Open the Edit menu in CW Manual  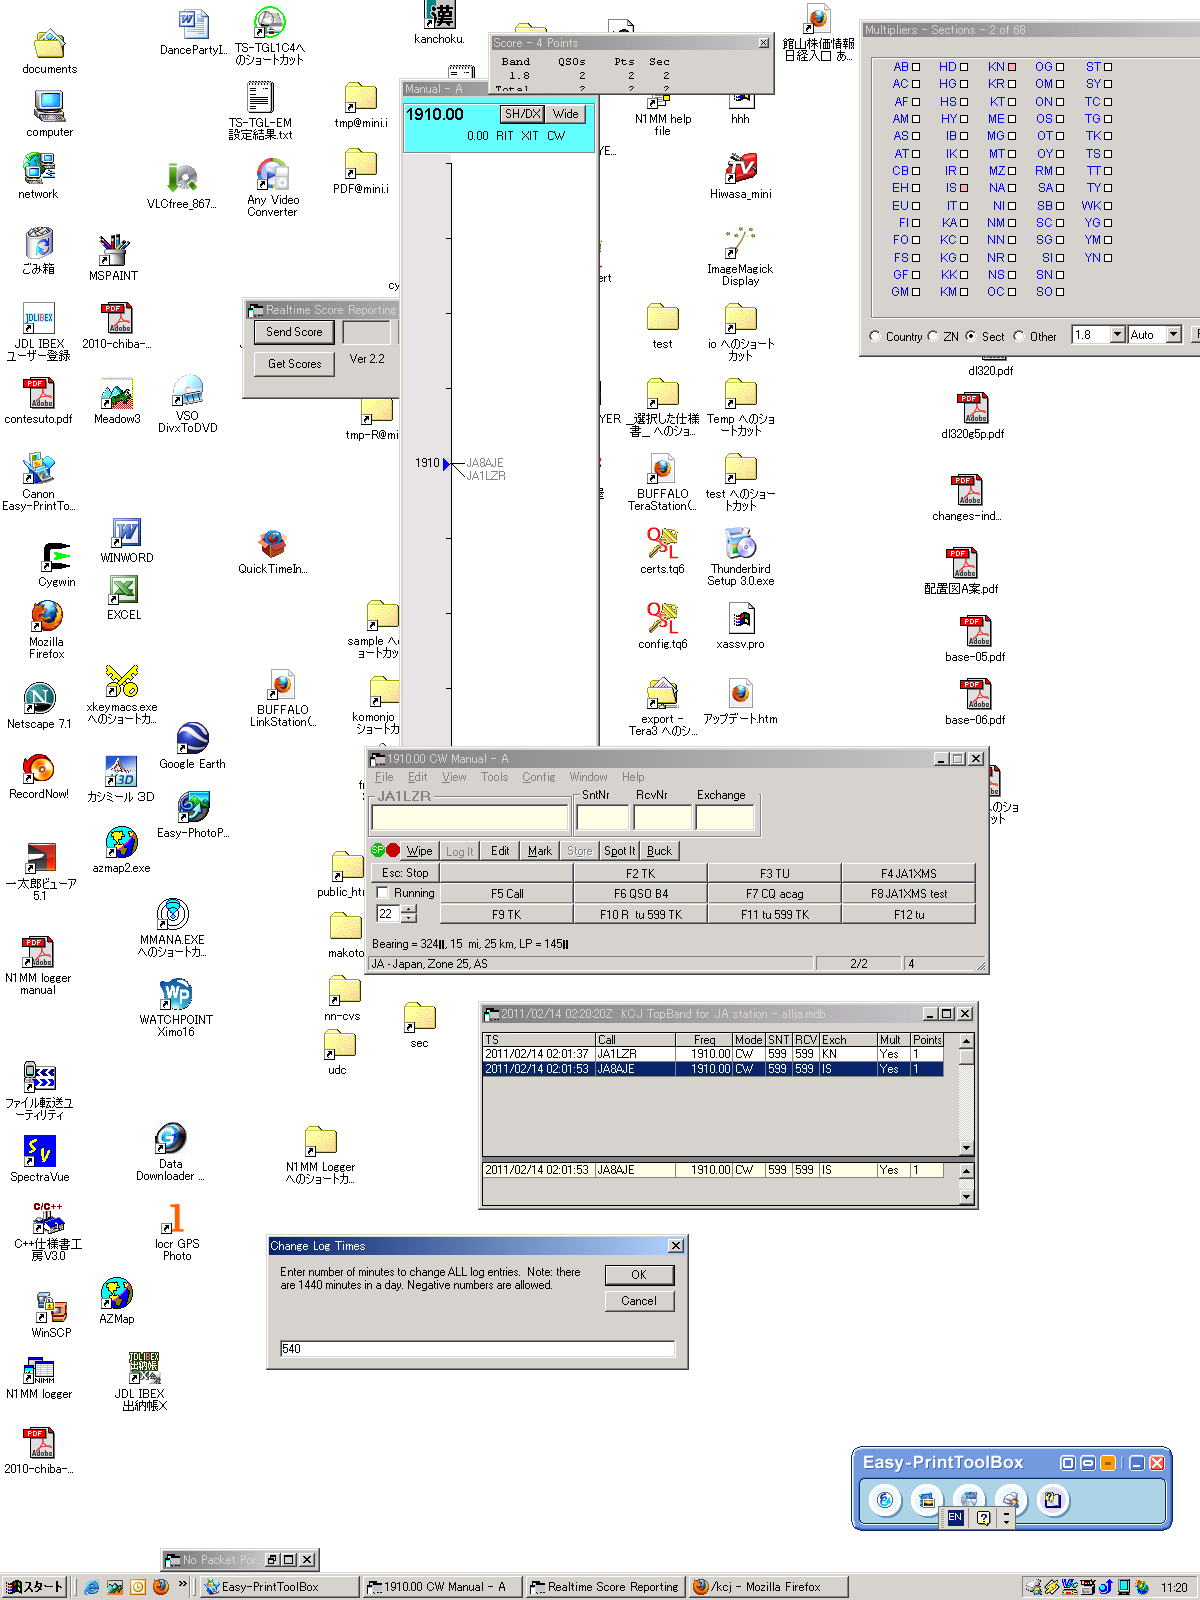coord(417,777)
